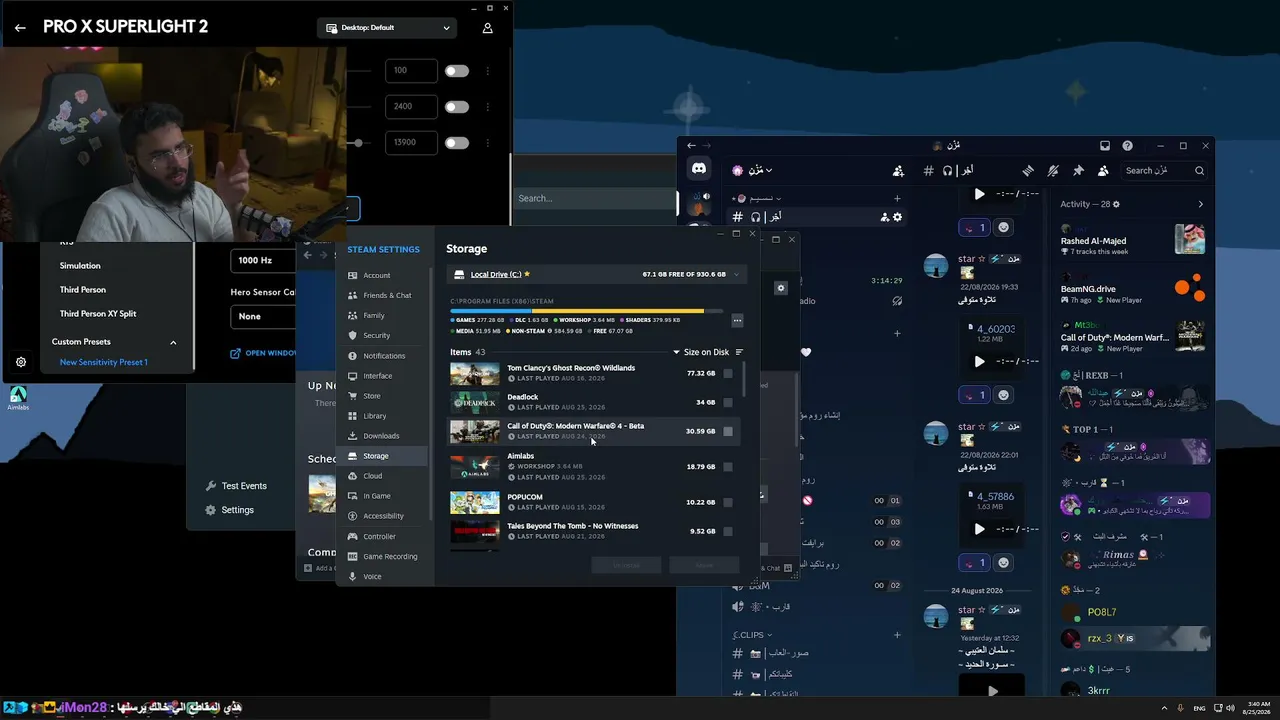Open the Discord threads icon
This screenshot has height=720, width=1280.
pyautogui.click(x=1027, y=171)
